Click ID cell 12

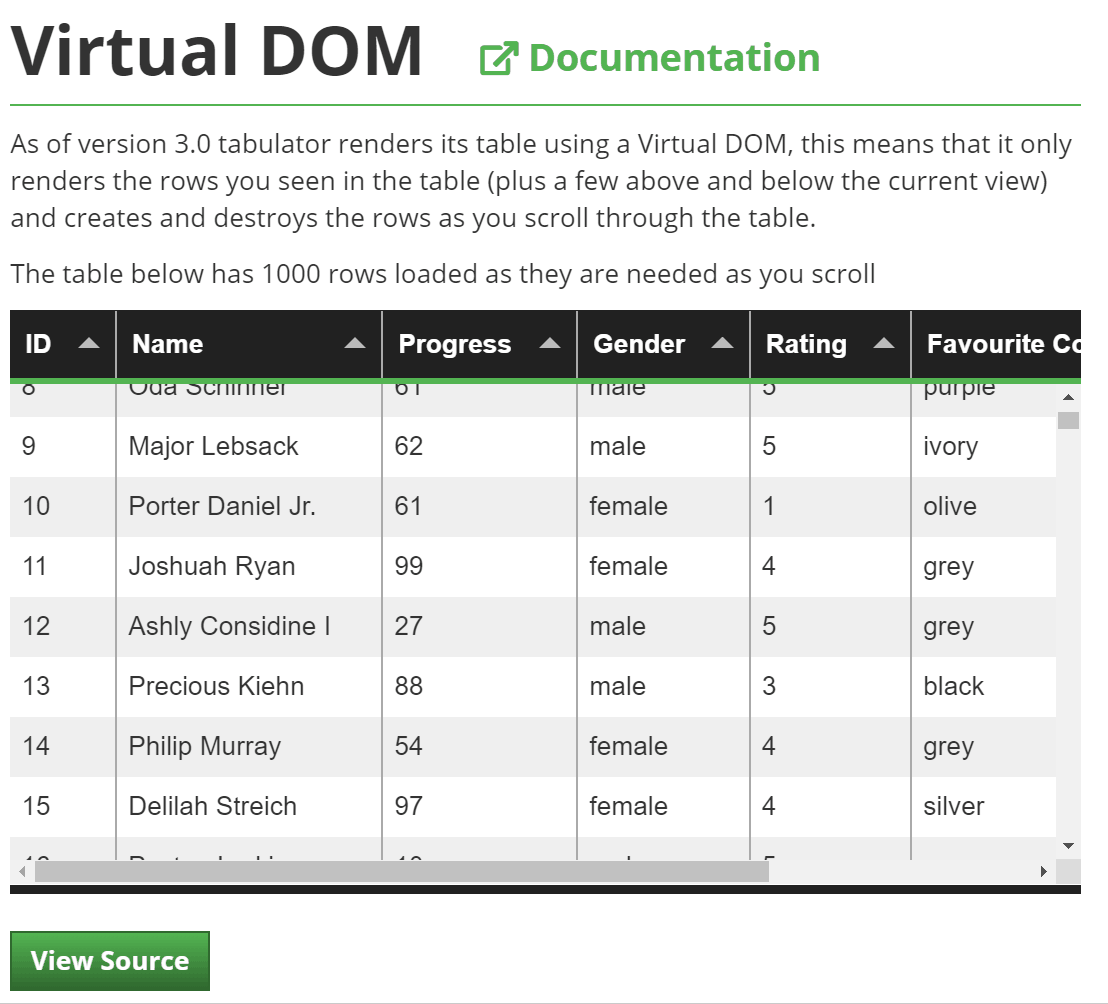pos(63,627)
